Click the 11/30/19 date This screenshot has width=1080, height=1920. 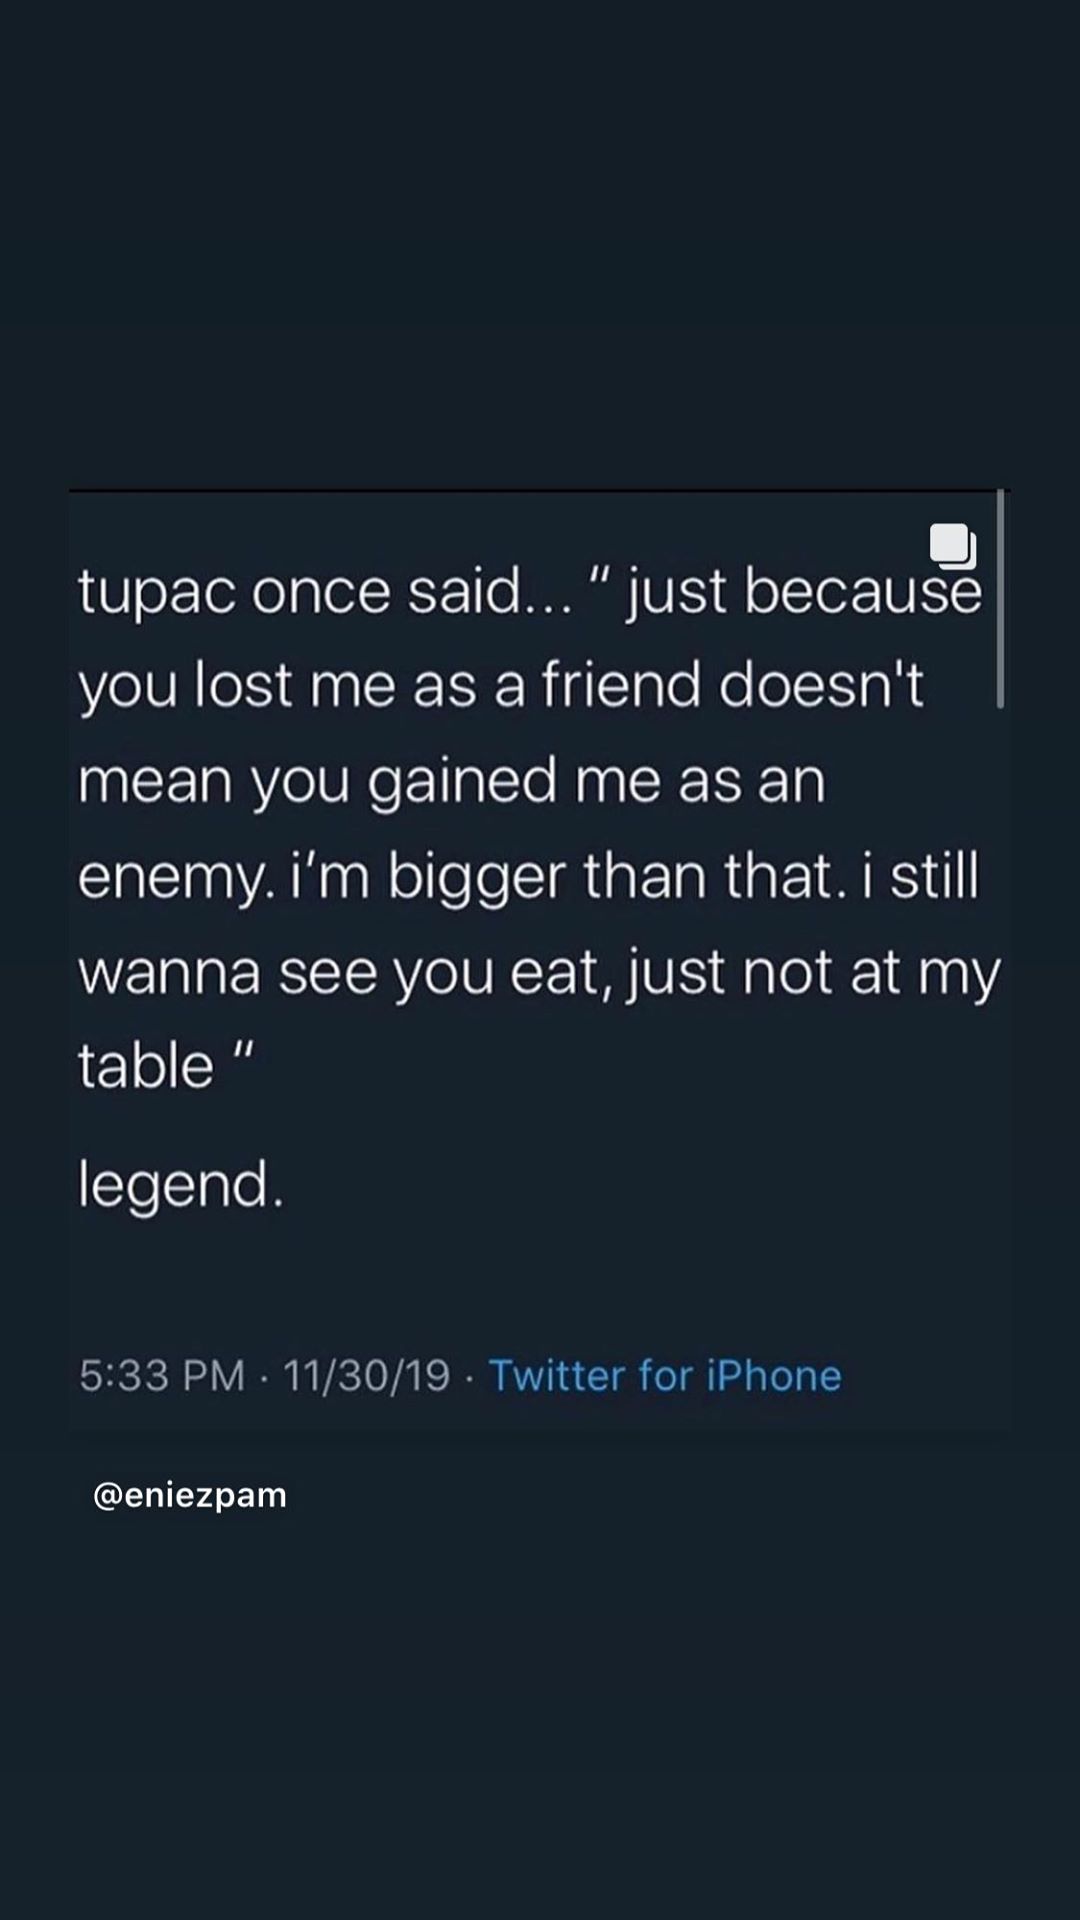[x=367, y=1375]
